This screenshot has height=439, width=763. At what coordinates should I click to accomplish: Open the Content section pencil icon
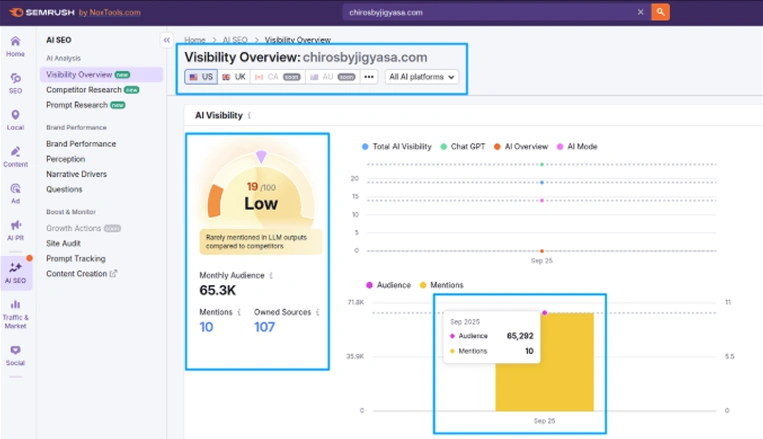click(x=15, y=151)
